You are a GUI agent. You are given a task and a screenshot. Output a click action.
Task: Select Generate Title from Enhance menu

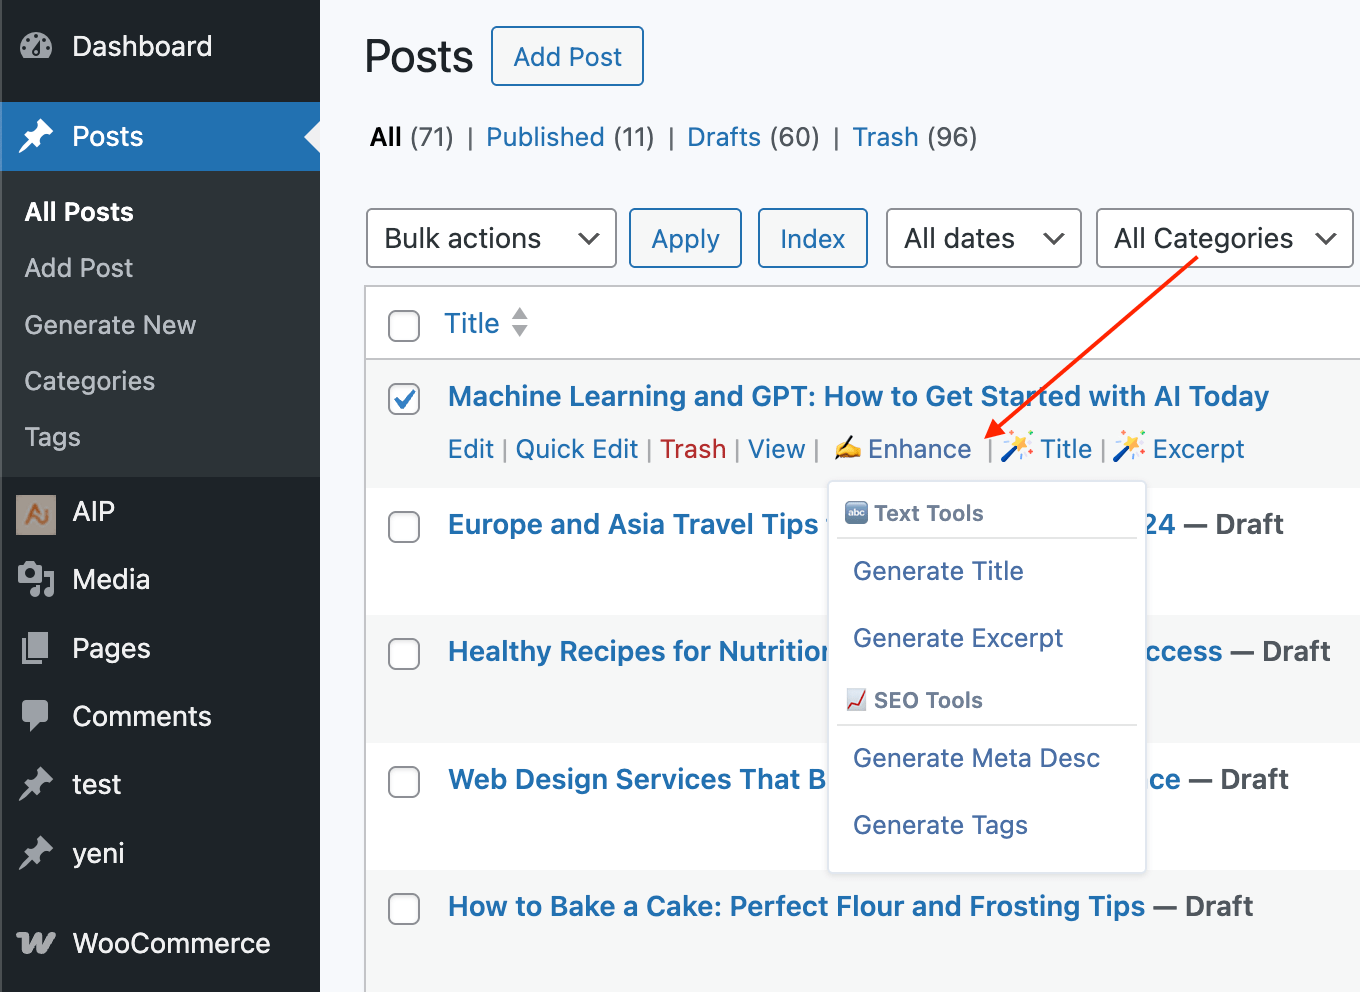click(938, 571)
